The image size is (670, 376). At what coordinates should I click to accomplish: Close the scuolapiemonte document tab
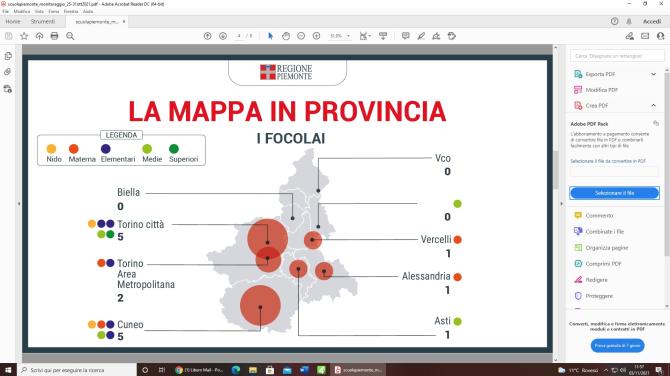[124, 21]
